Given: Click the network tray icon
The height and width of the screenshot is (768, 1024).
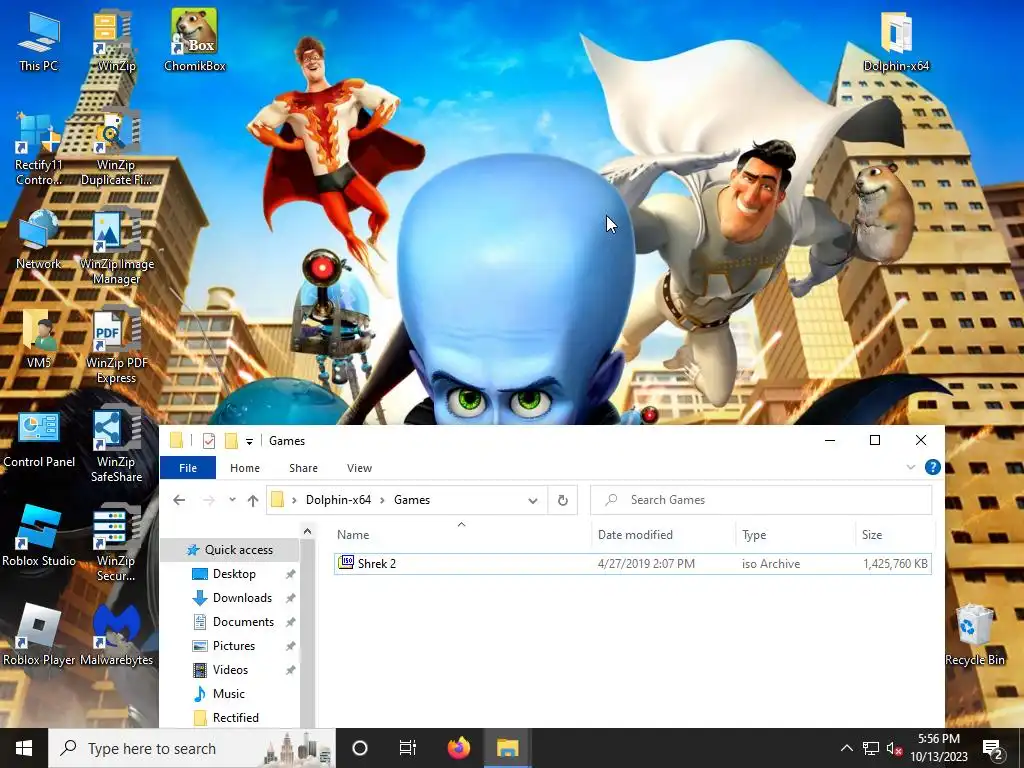Looking at the screenshot, I should point(871,748).
